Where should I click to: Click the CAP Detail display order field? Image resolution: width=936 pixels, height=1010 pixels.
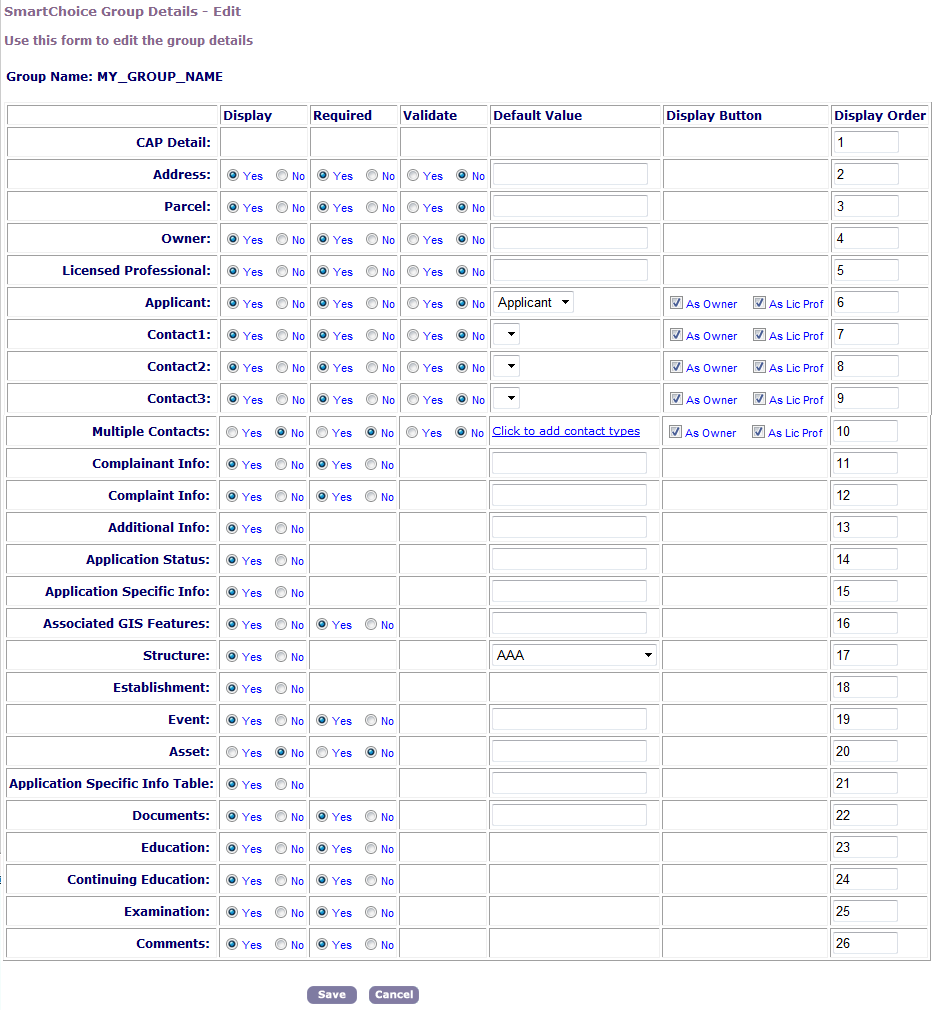[865, 142]
